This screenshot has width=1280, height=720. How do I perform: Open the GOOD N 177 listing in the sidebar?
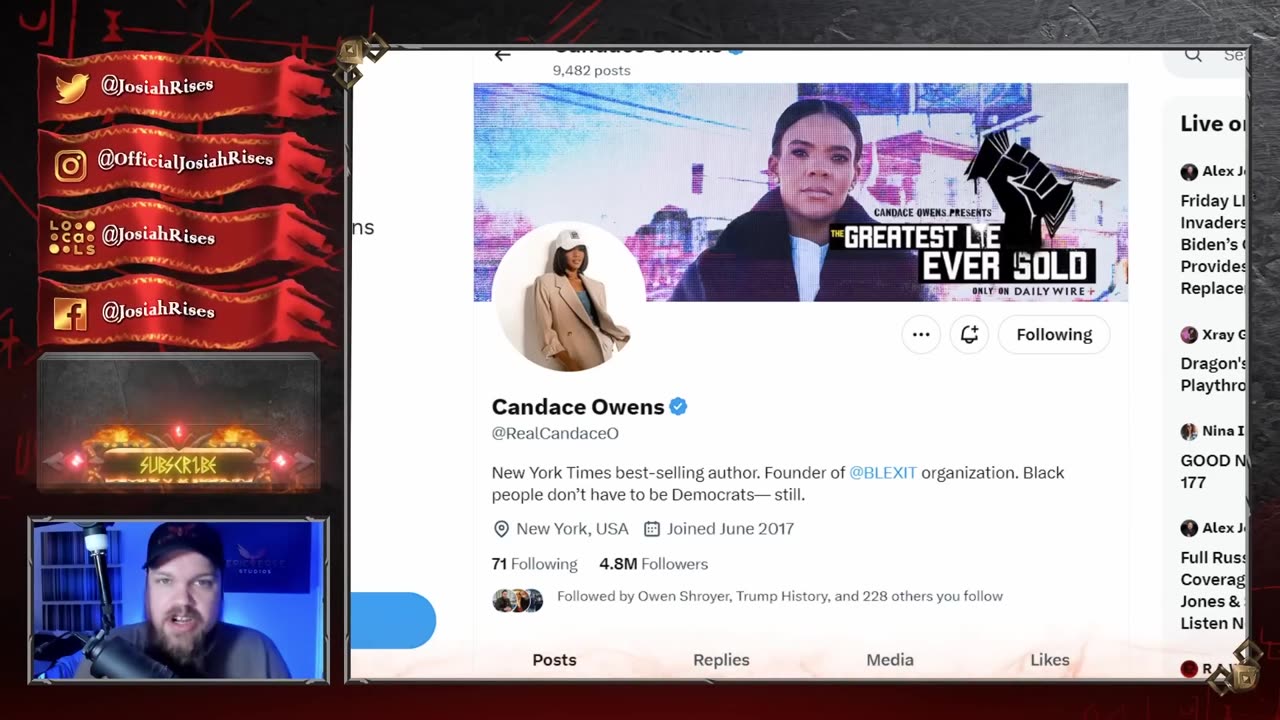coord(1213,471)
